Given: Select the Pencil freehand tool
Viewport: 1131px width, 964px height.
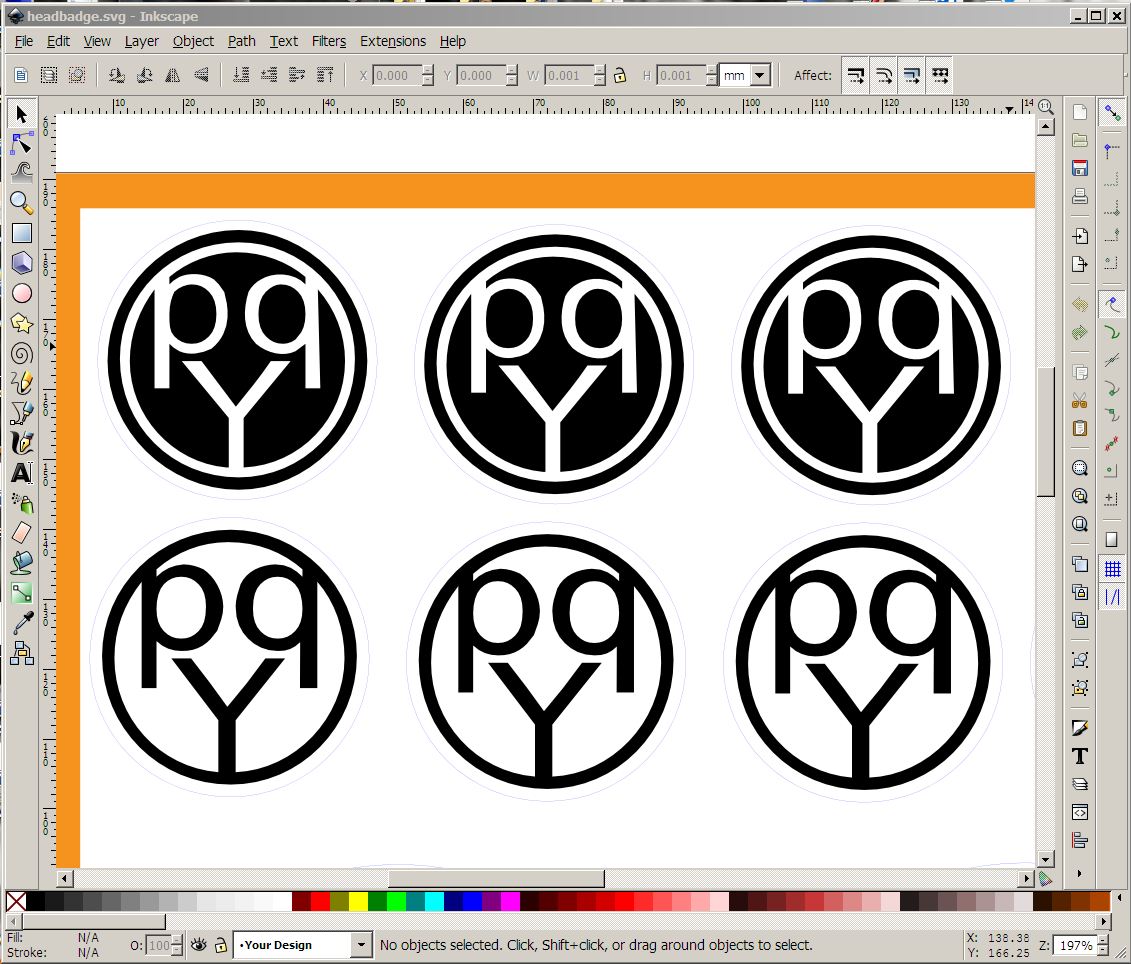Looking at the screenshot, I should pyautogui.click(x=22, y=383).
